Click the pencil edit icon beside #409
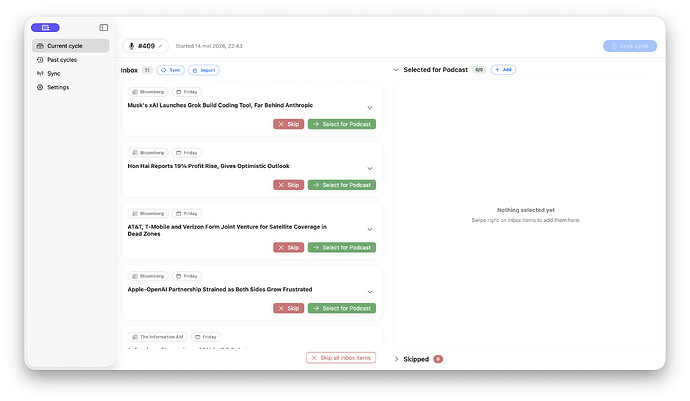 point(161,46)
